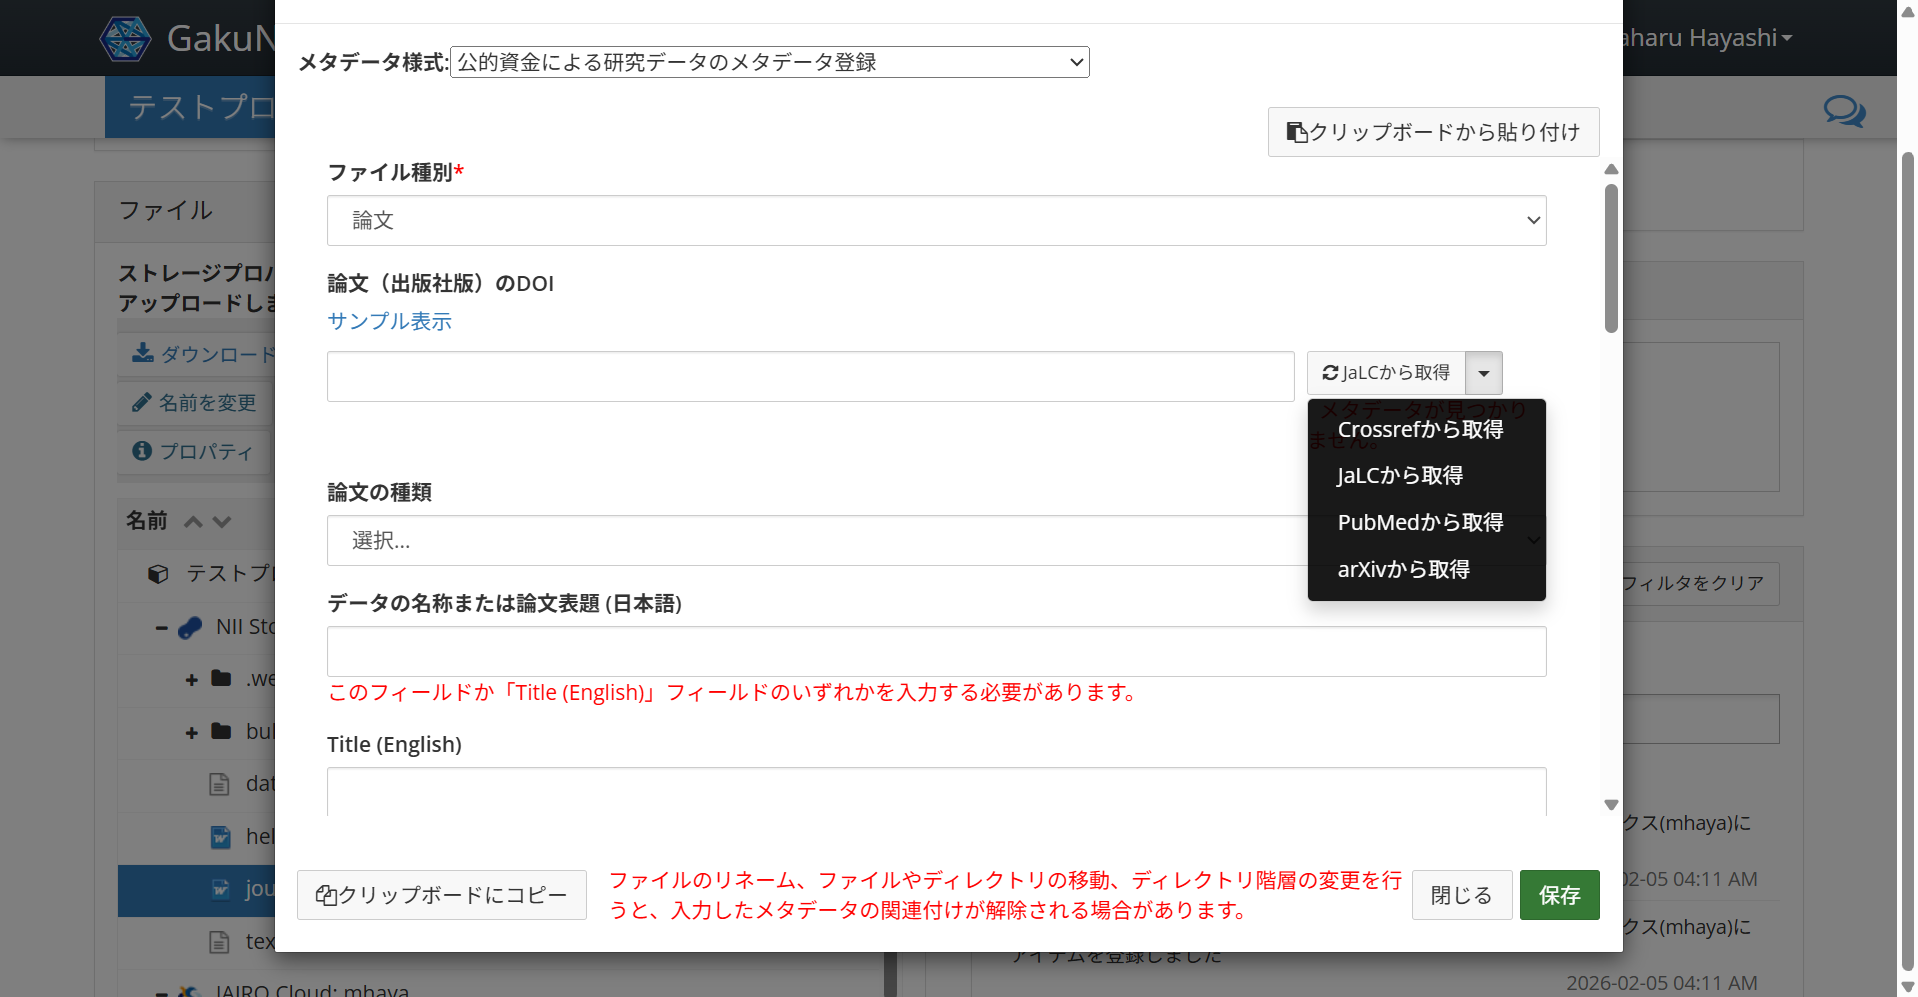Viewport: 1918px width, 997px height.
Task: Collapse the NII Storage tree node
Action: click(x=163, y=627)
